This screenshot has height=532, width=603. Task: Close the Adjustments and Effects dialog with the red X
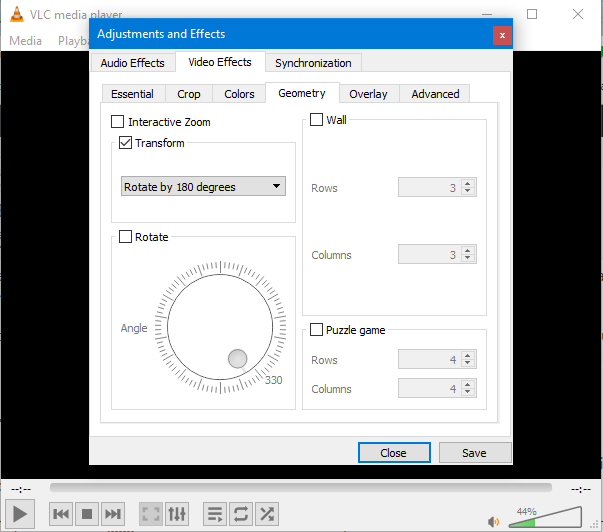coord(502,35)
